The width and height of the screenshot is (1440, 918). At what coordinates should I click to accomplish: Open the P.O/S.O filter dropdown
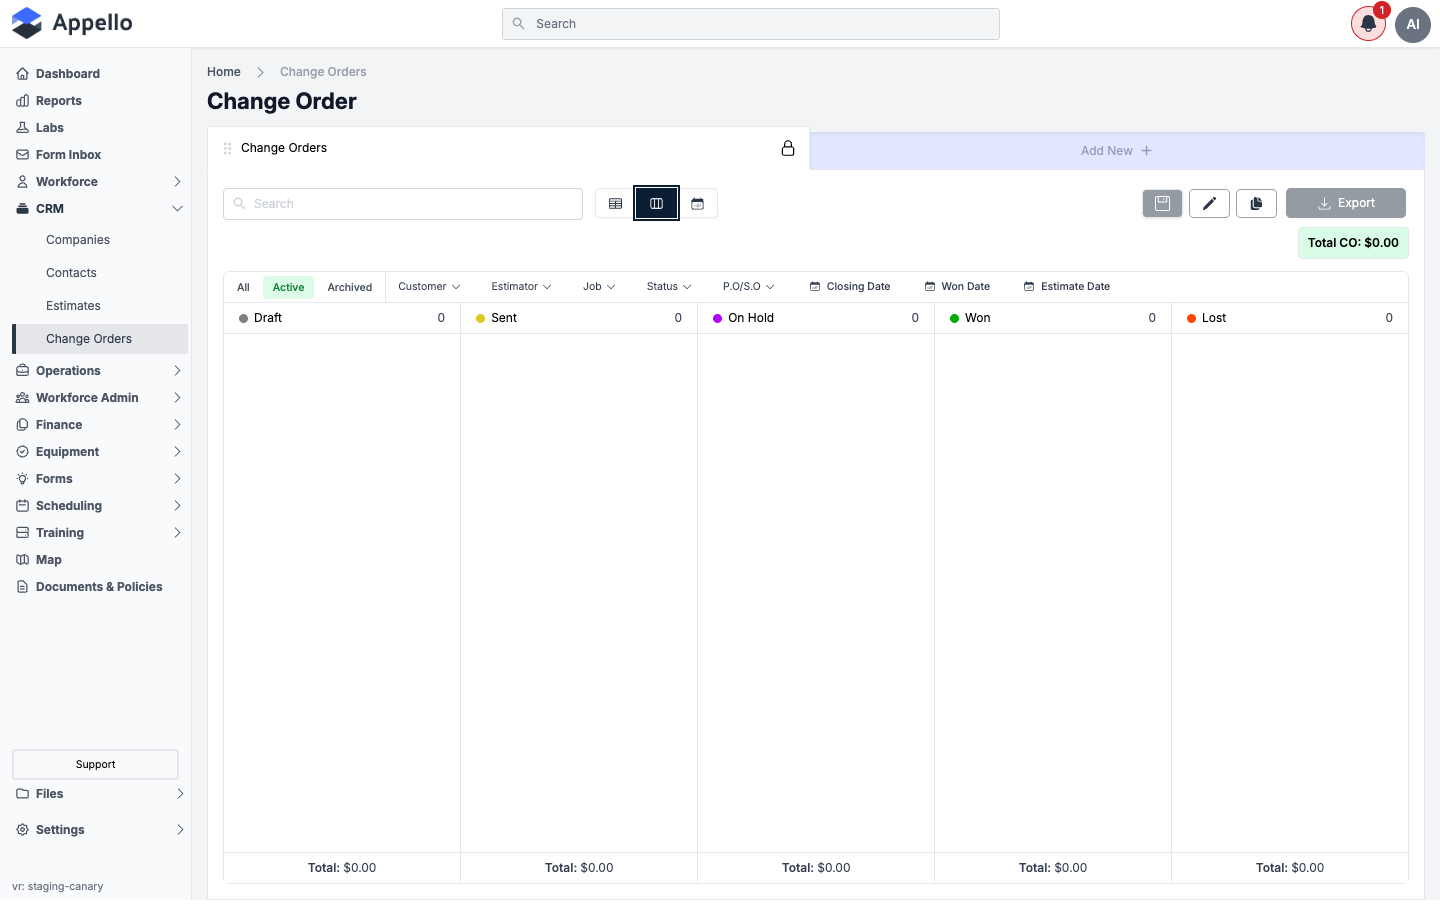click(749, 287)
